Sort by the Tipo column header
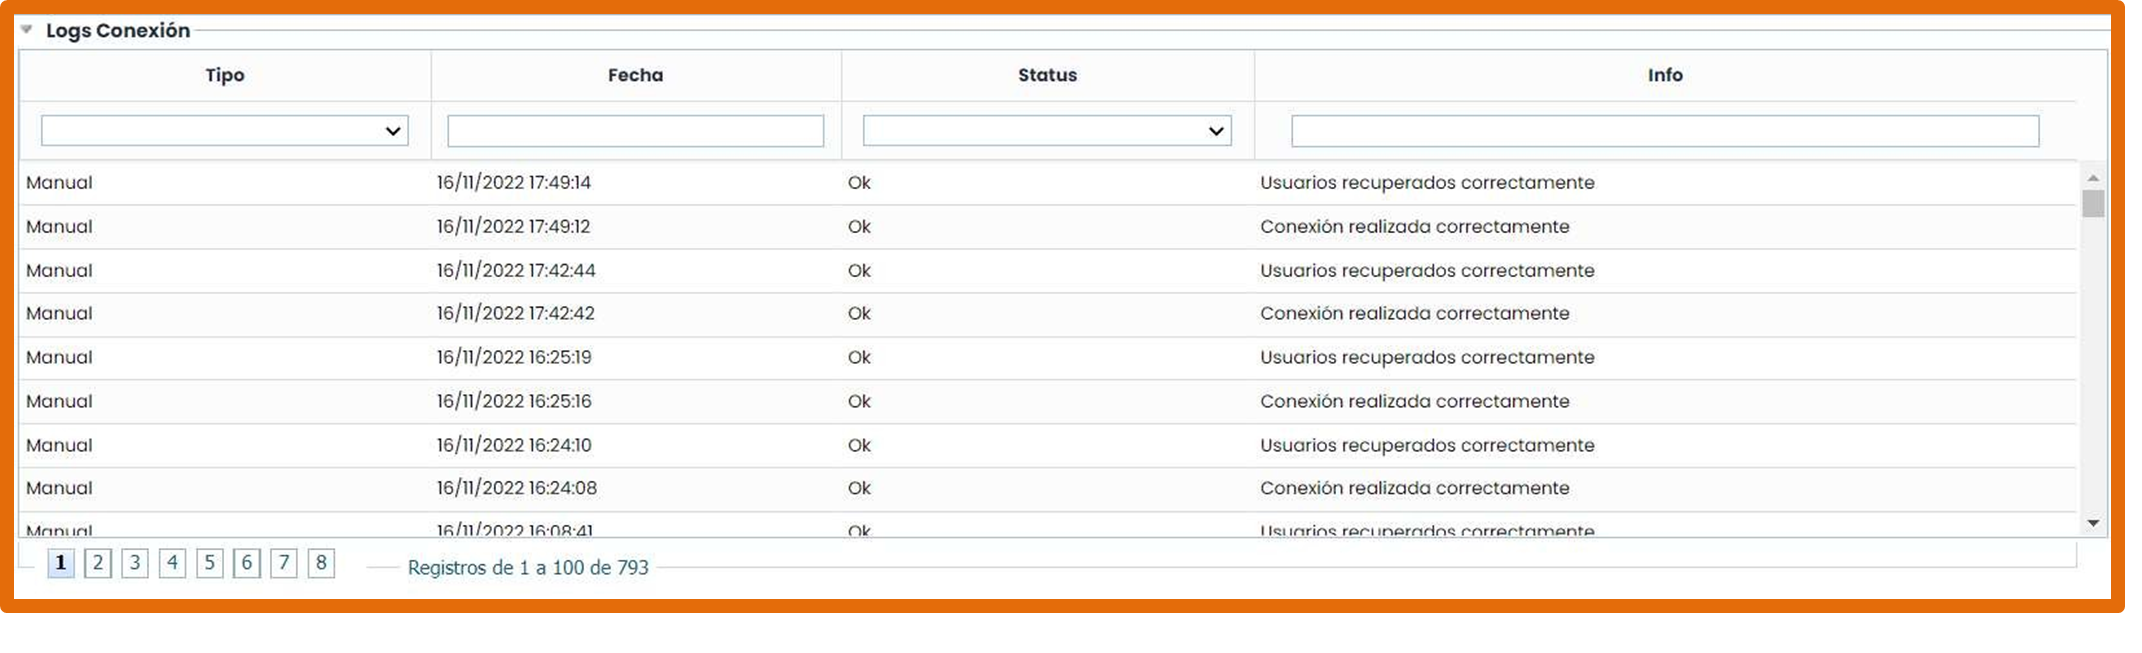2142x653 pixels. [x=225, y=75]
